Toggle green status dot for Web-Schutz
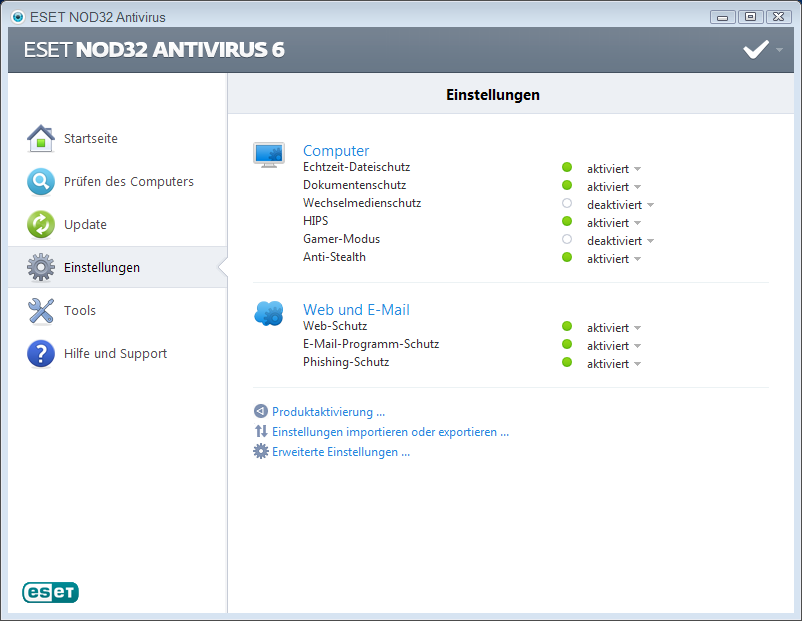 coord(567,326)
